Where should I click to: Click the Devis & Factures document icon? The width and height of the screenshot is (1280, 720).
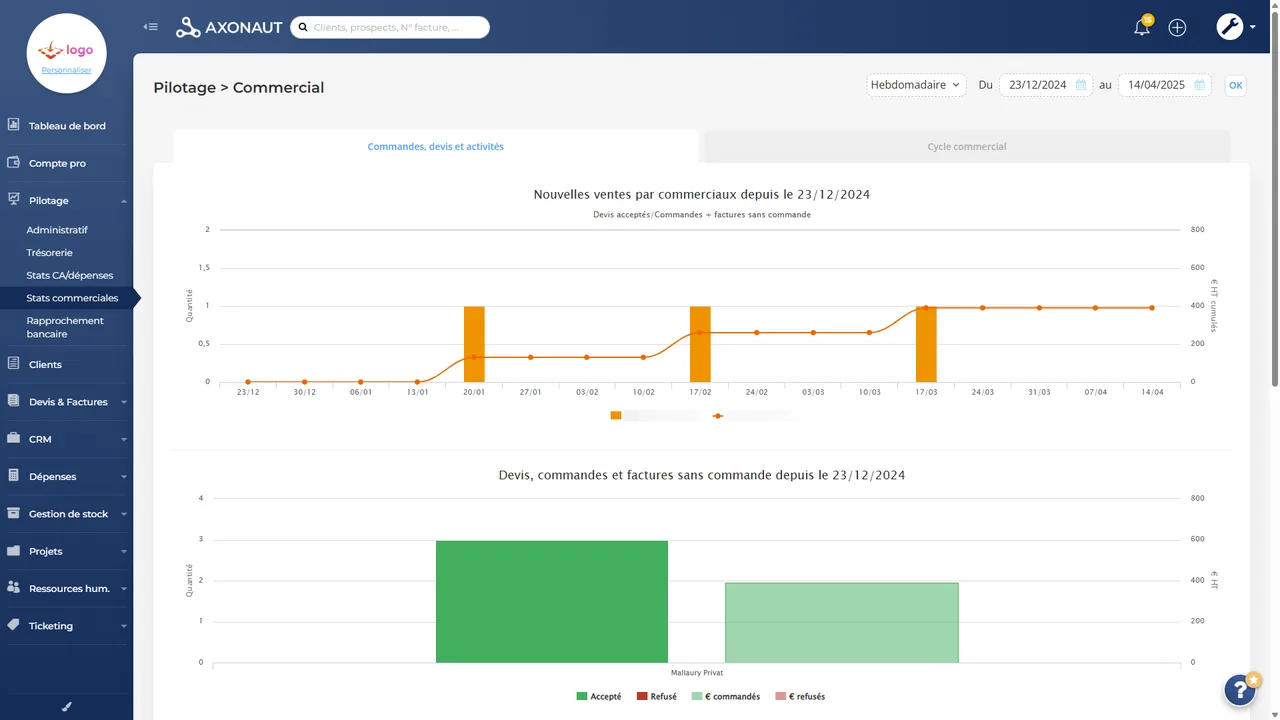(14, 401)
